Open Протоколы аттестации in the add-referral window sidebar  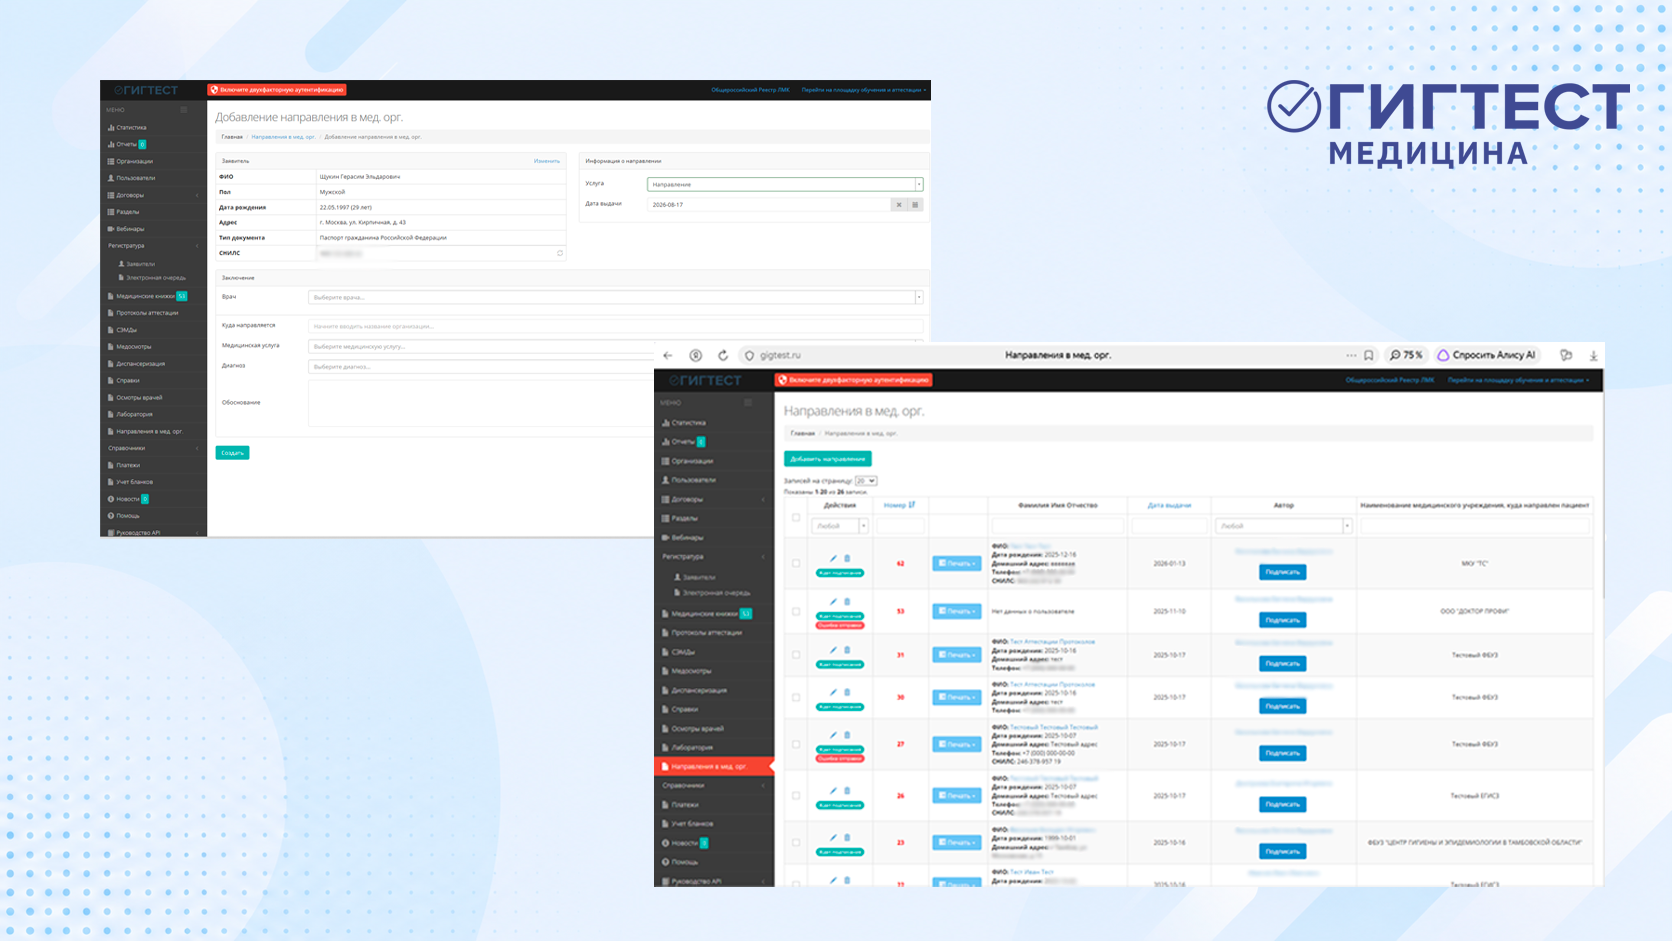pos(153,313)
